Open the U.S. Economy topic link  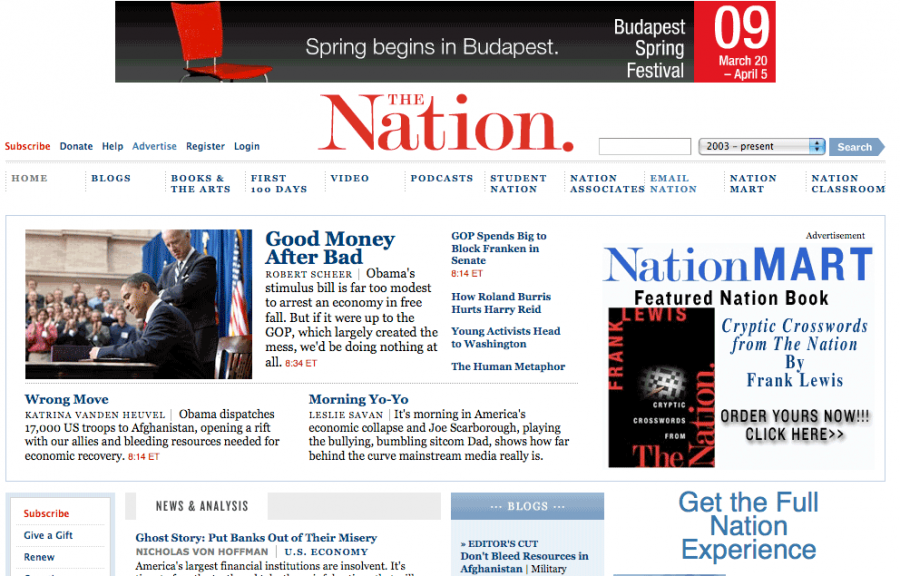click(x=326, y=552)
